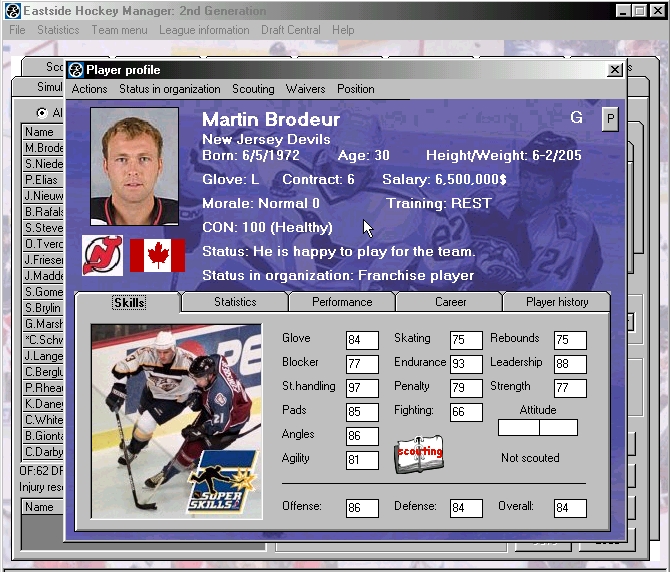Click the Strength value field
Image resolution: width=670 pixels, height=572 pixels.
point(570,388)
